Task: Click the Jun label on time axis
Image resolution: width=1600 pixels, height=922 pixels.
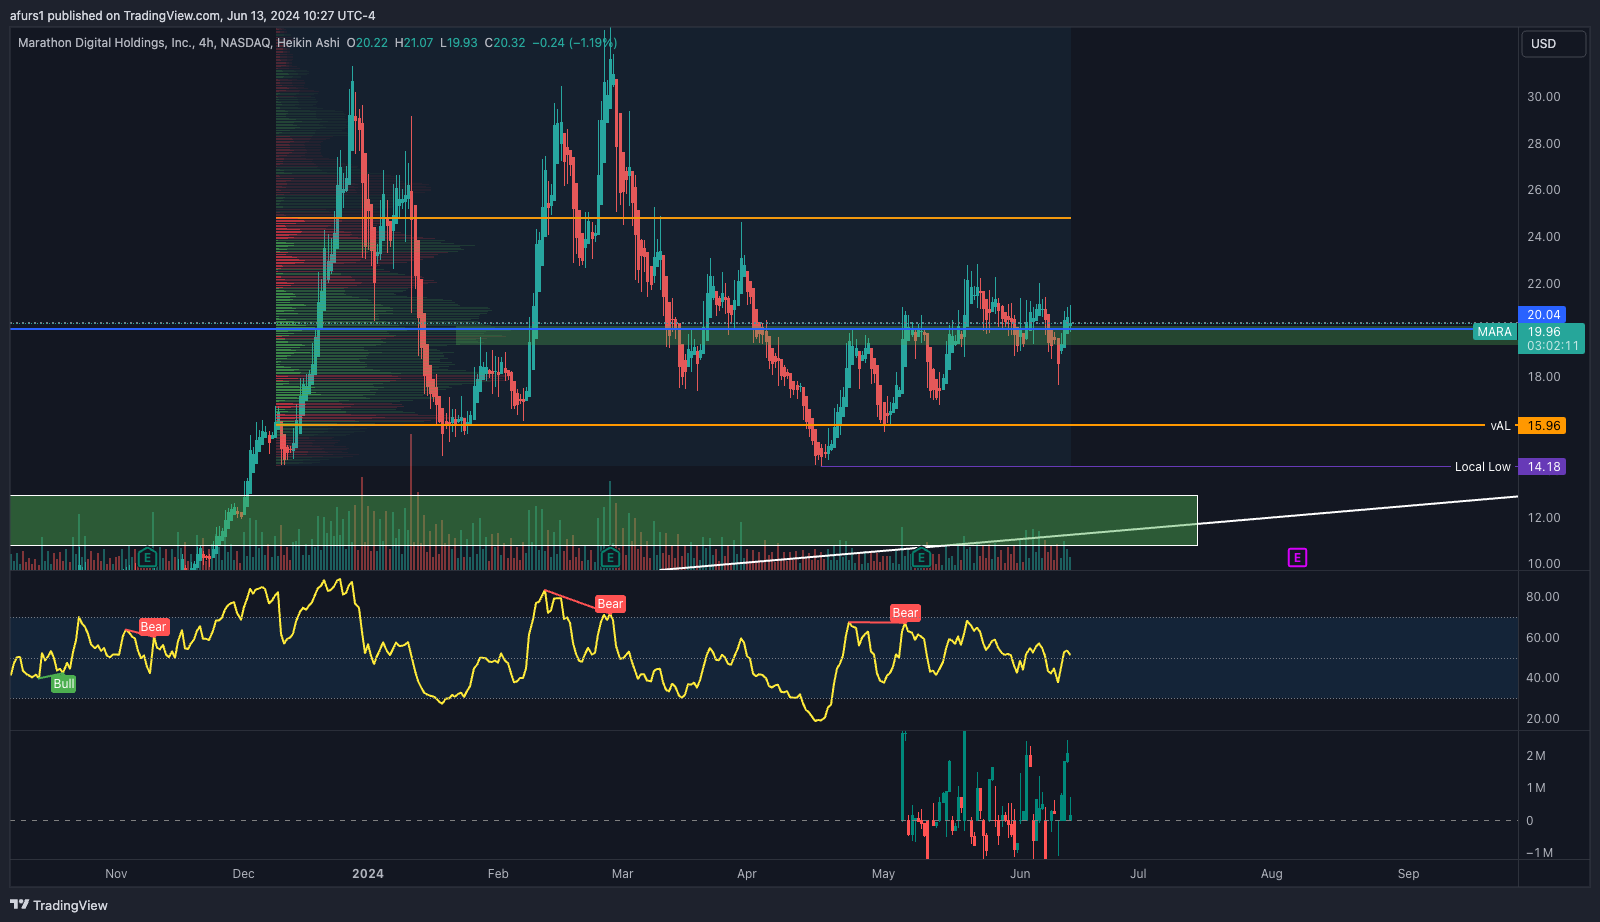Action: pyautogui.click(x=1019, y=874)
